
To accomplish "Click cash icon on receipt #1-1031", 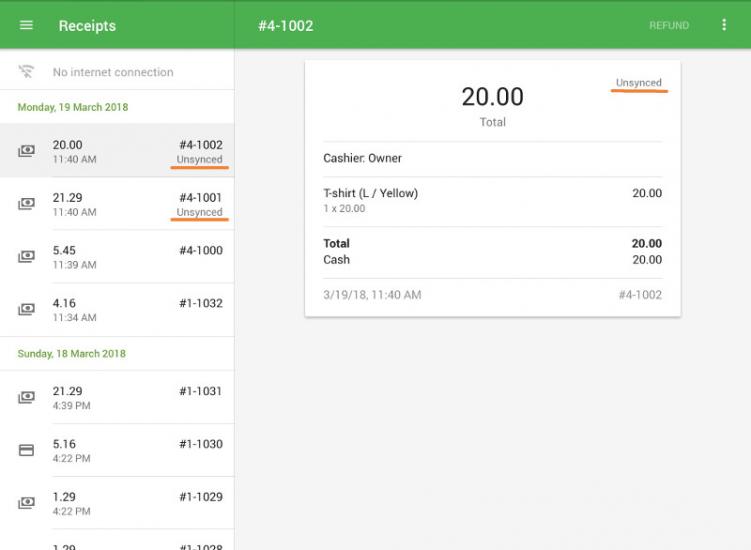I will (26, 398).
